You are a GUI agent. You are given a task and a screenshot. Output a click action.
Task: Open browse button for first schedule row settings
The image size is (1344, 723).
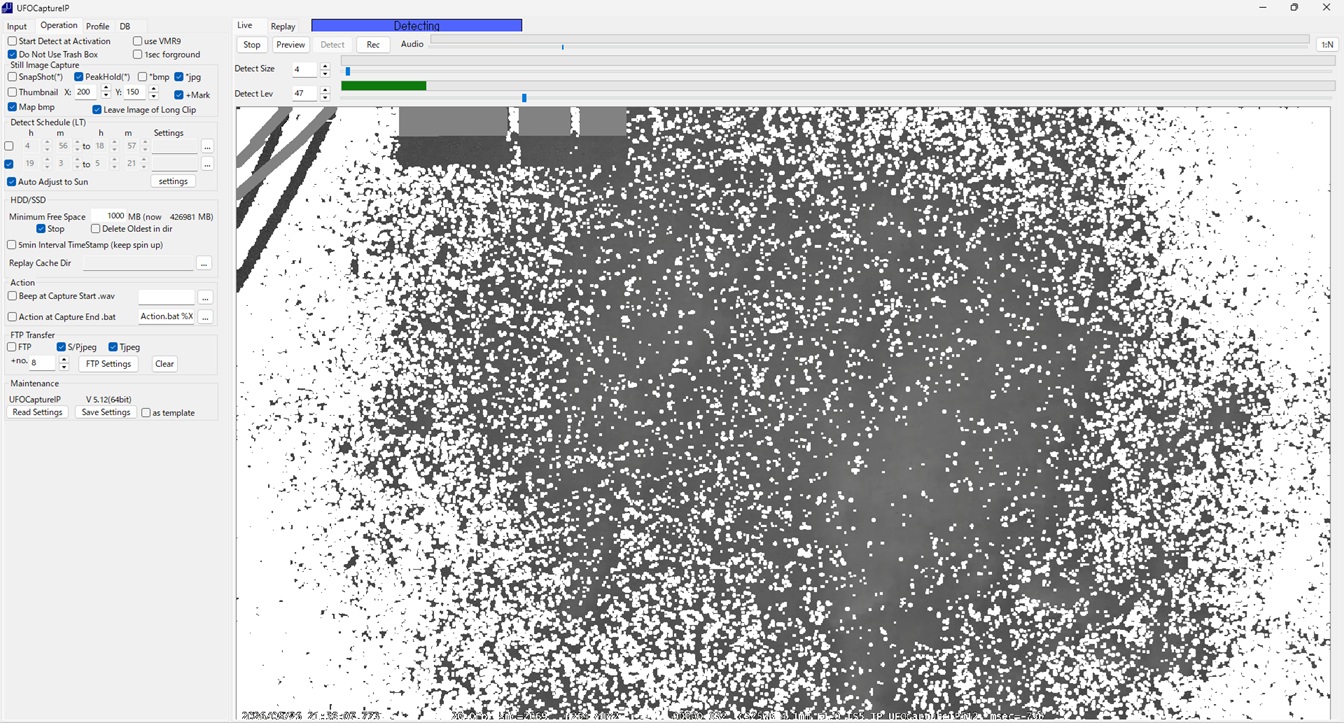click(x=207, y=146)
